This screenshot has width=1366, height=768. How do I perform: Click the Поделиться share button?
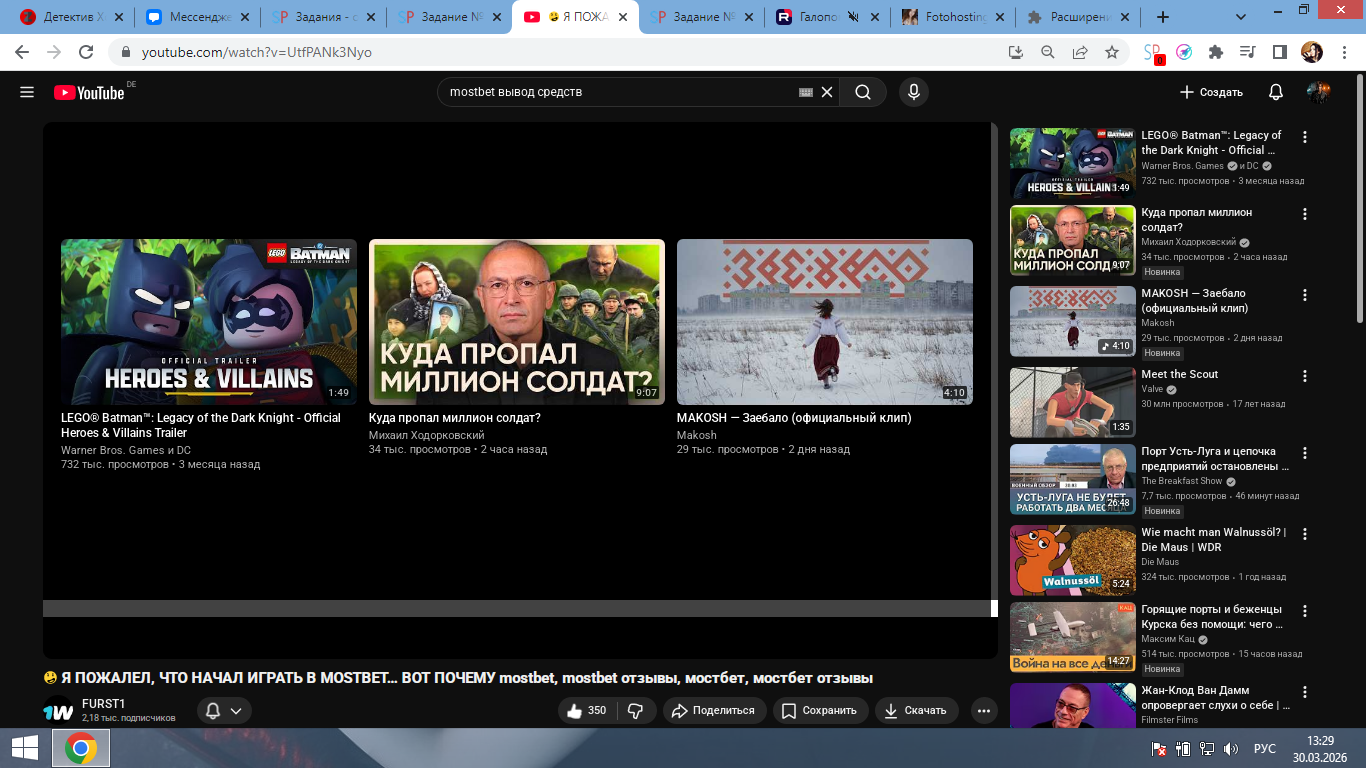click(x=712, y=710)
